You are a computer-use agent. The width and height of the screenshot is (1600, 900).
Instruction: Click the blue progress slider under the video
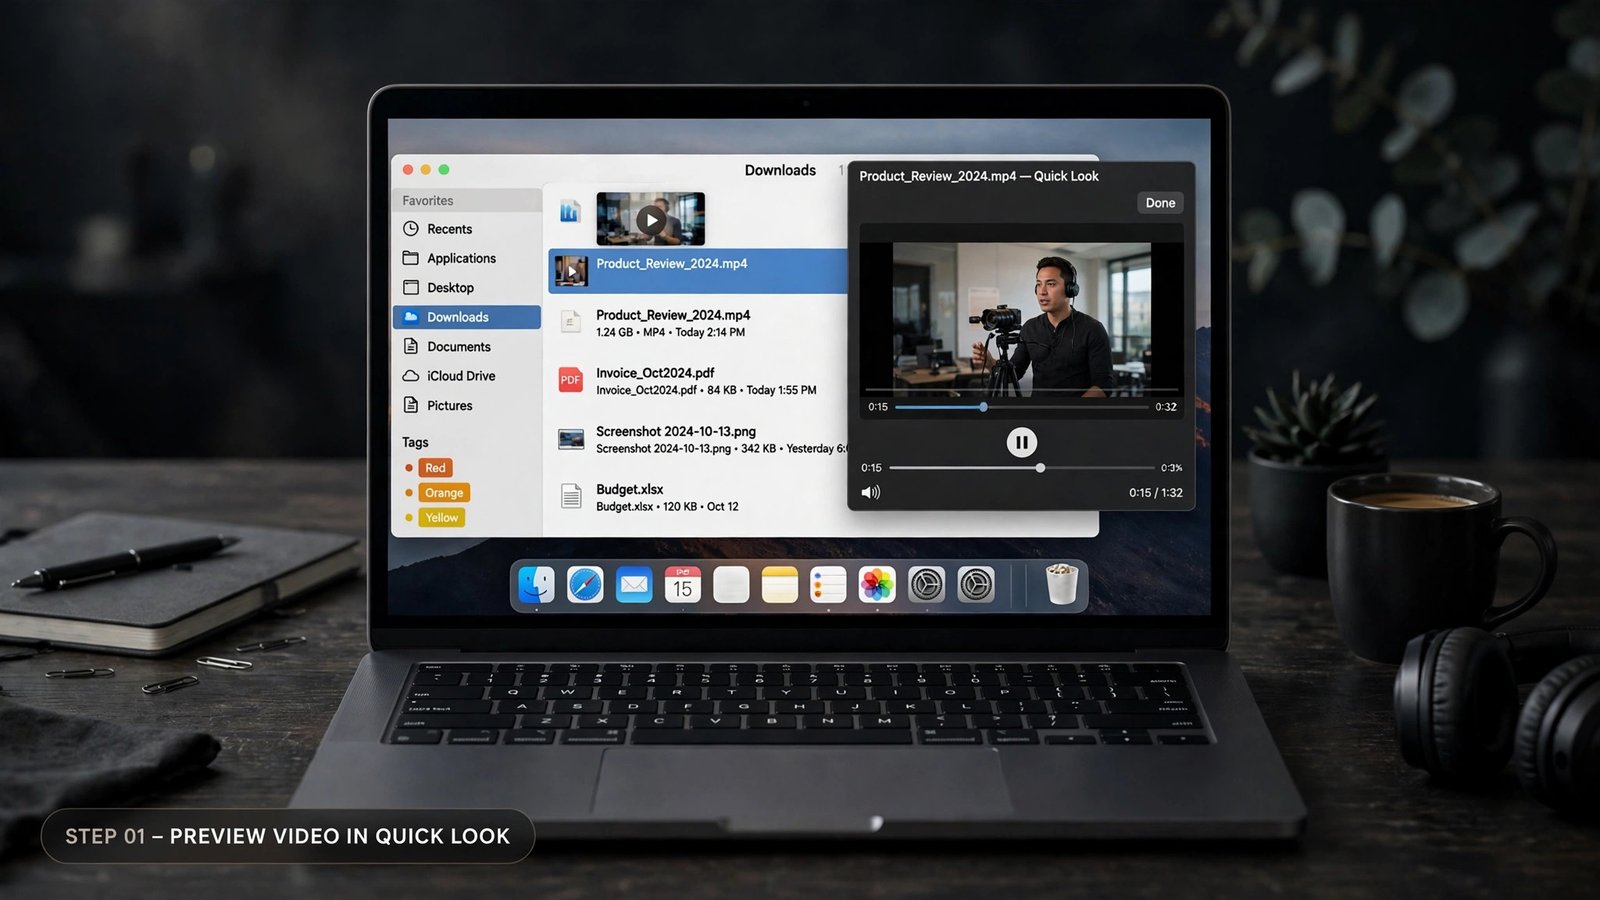[1021, 407]
